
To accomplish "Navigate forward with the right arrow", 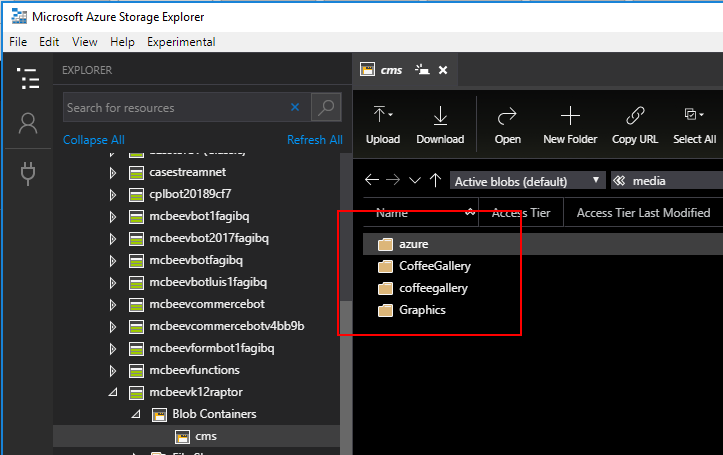I will tap(393, 180).
